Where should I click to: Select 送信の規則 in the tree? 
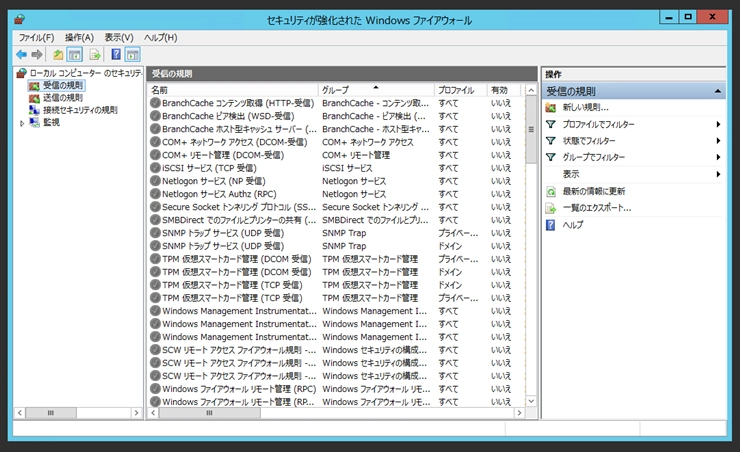[63, 98]
